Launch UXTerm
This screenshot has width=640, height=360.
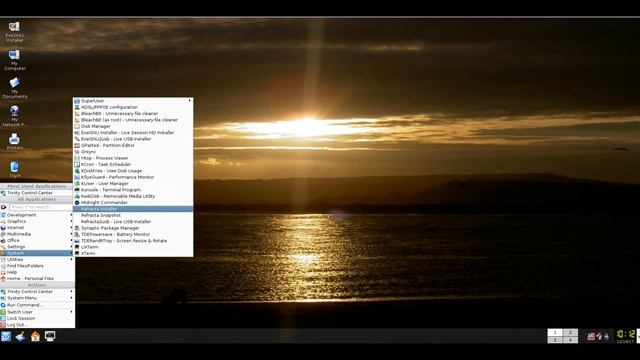133,247
